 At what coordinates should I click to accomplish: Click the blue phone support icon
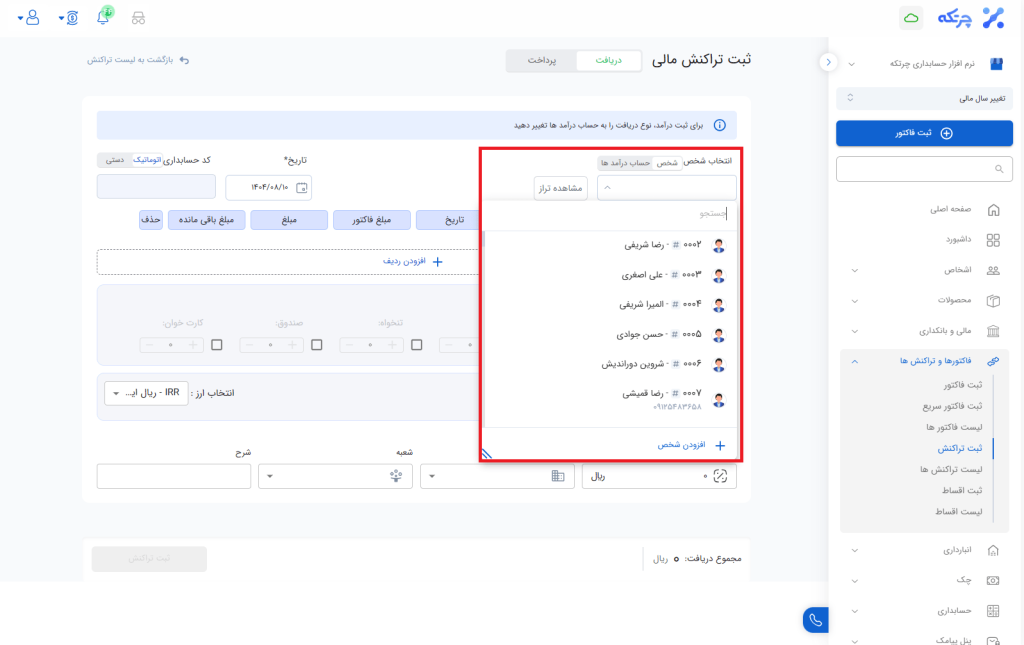[816, 620]
